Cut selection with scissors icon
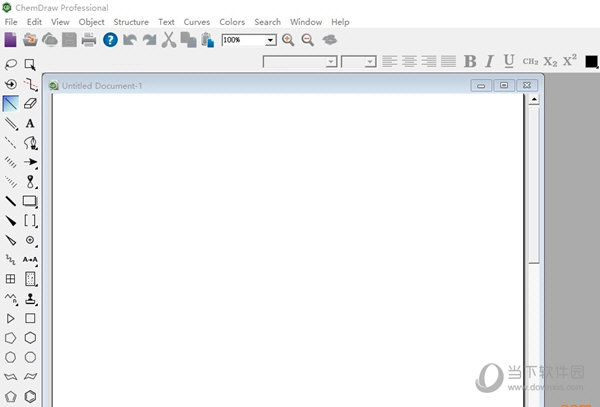This screenshot has width=600, height=407. click(x=169, y=40)
